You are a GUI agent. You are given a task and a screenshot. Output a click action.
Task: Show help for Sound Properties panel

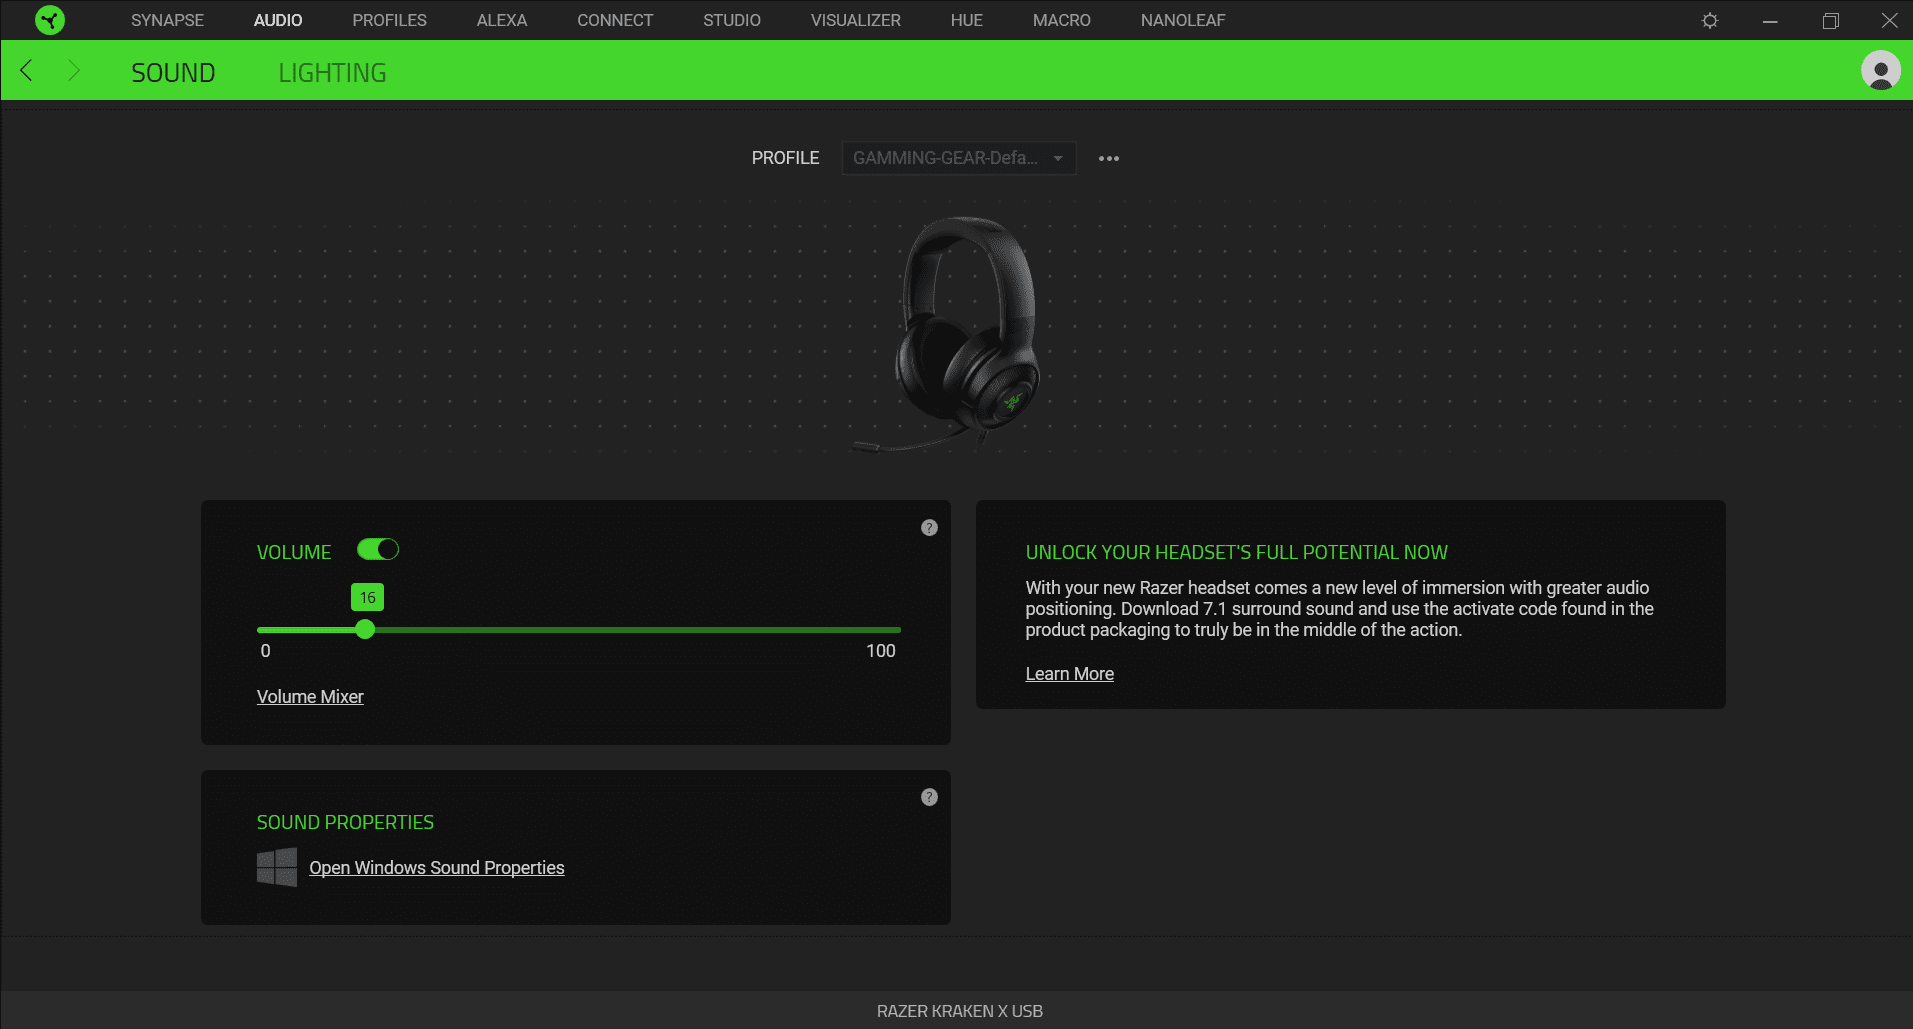pyautogui.click(x=929, y=797)
